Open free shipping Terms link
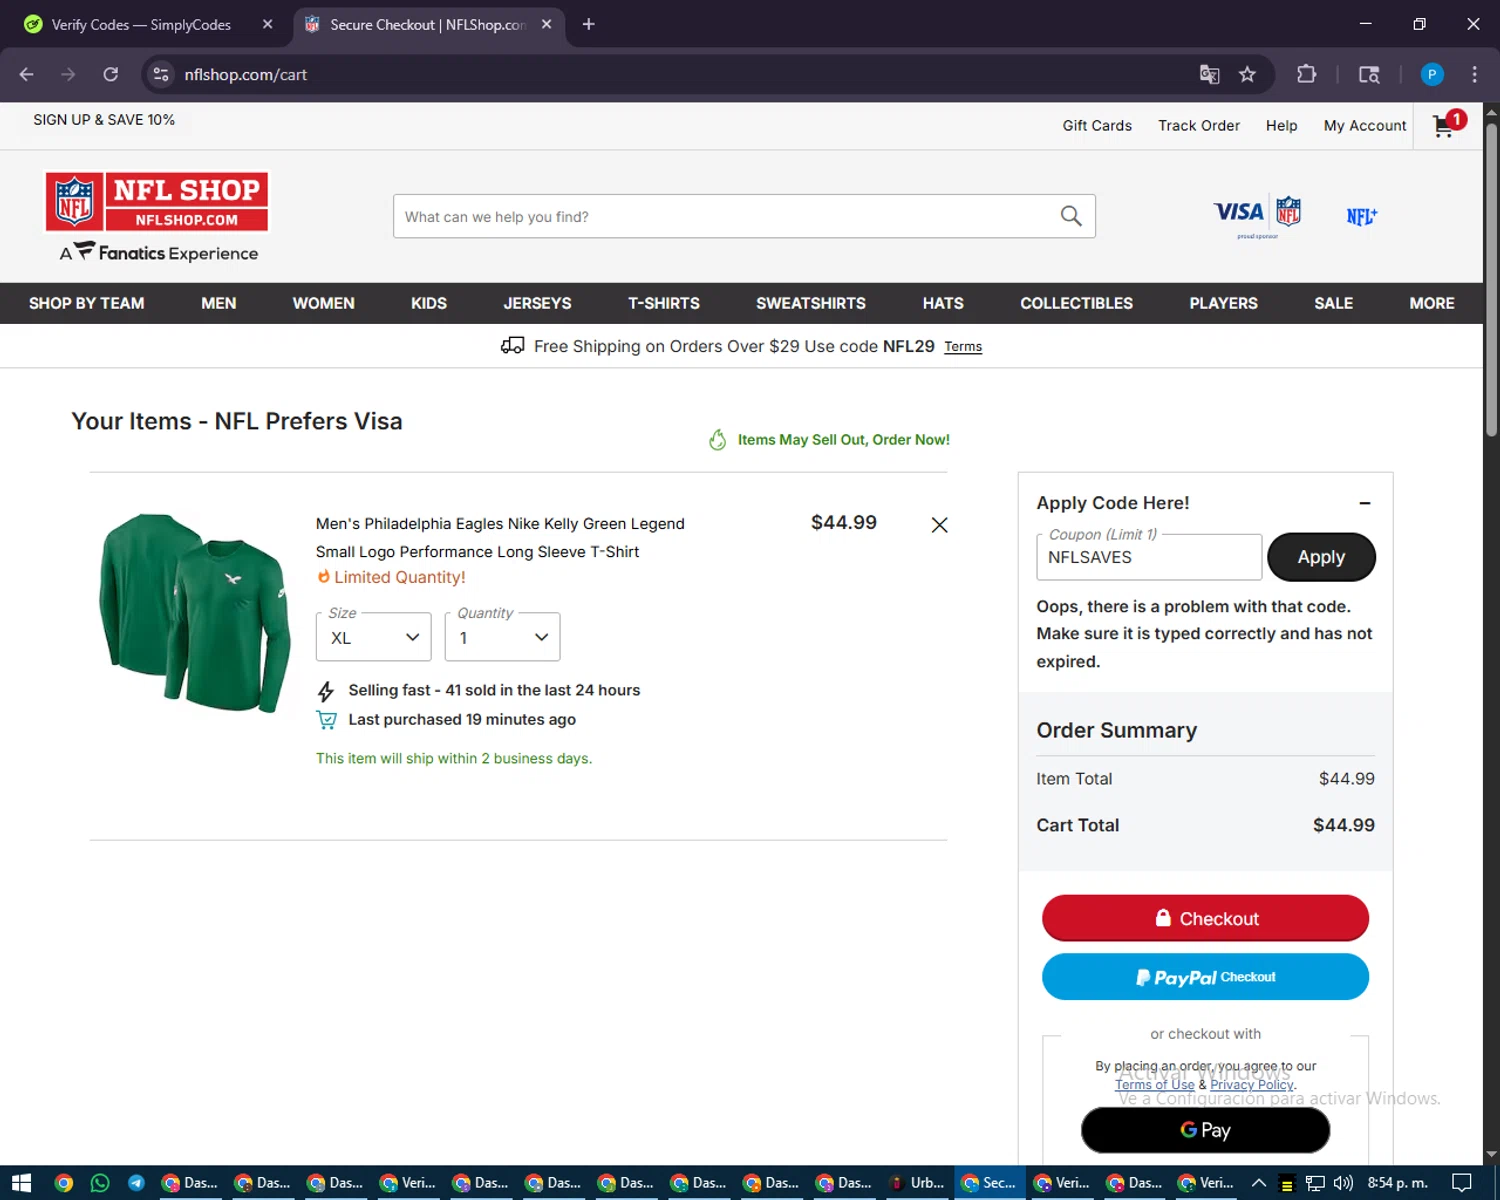1500x1200 pixels. click(963, 347)
